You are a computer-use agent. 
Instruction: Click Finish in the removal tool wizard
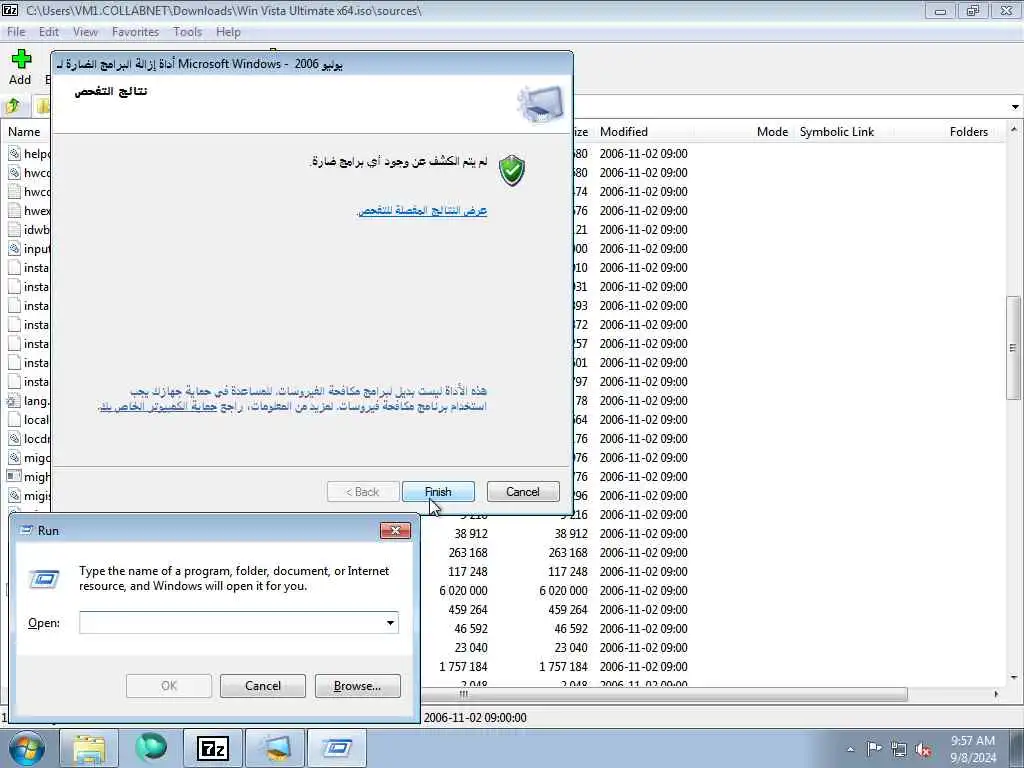click(438, 492)
